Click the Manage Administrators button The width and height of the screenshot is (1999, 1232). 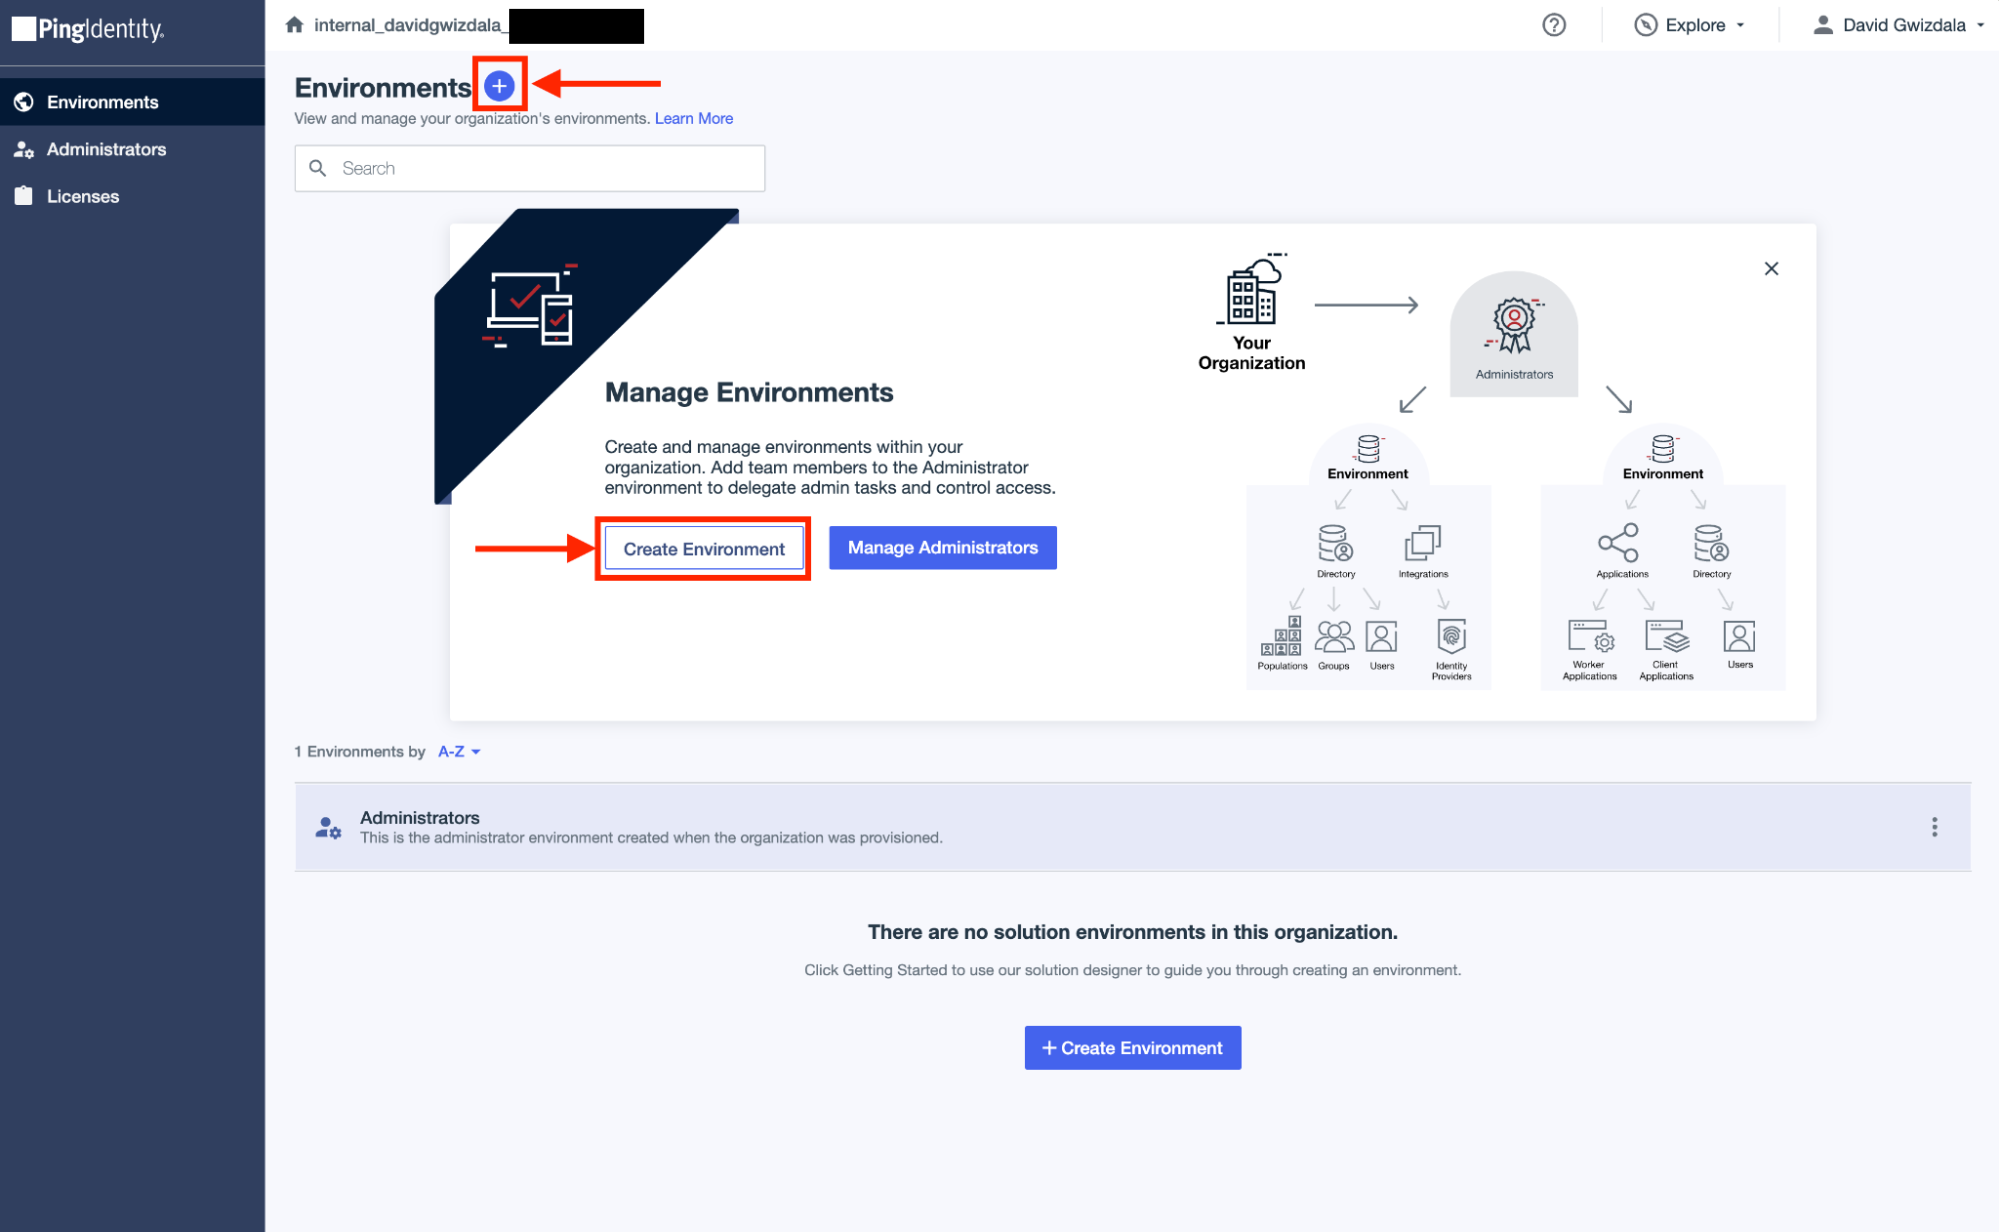click(944, 547)
